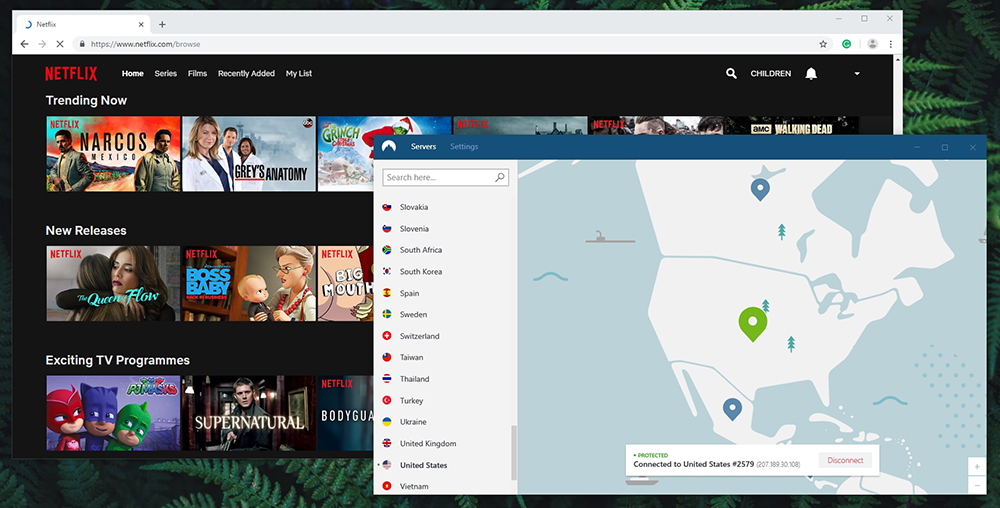Click the Turkey flag icon
Screen dimensions: 1000x508
pos(386,400)
